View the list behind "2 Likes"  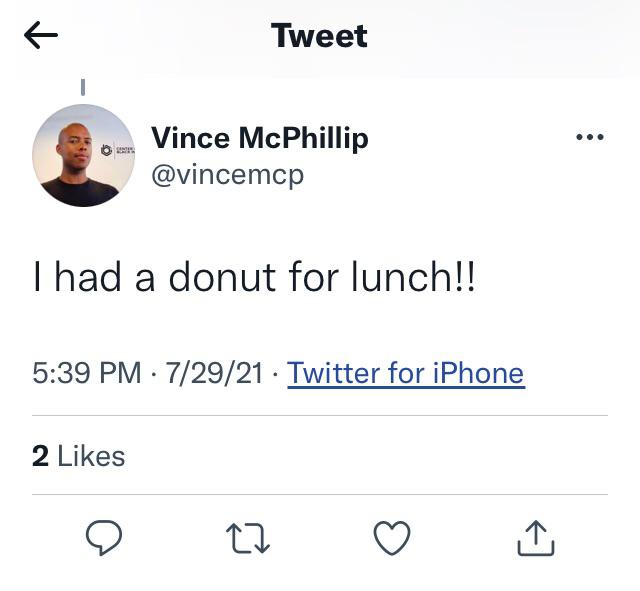point(79,457)
